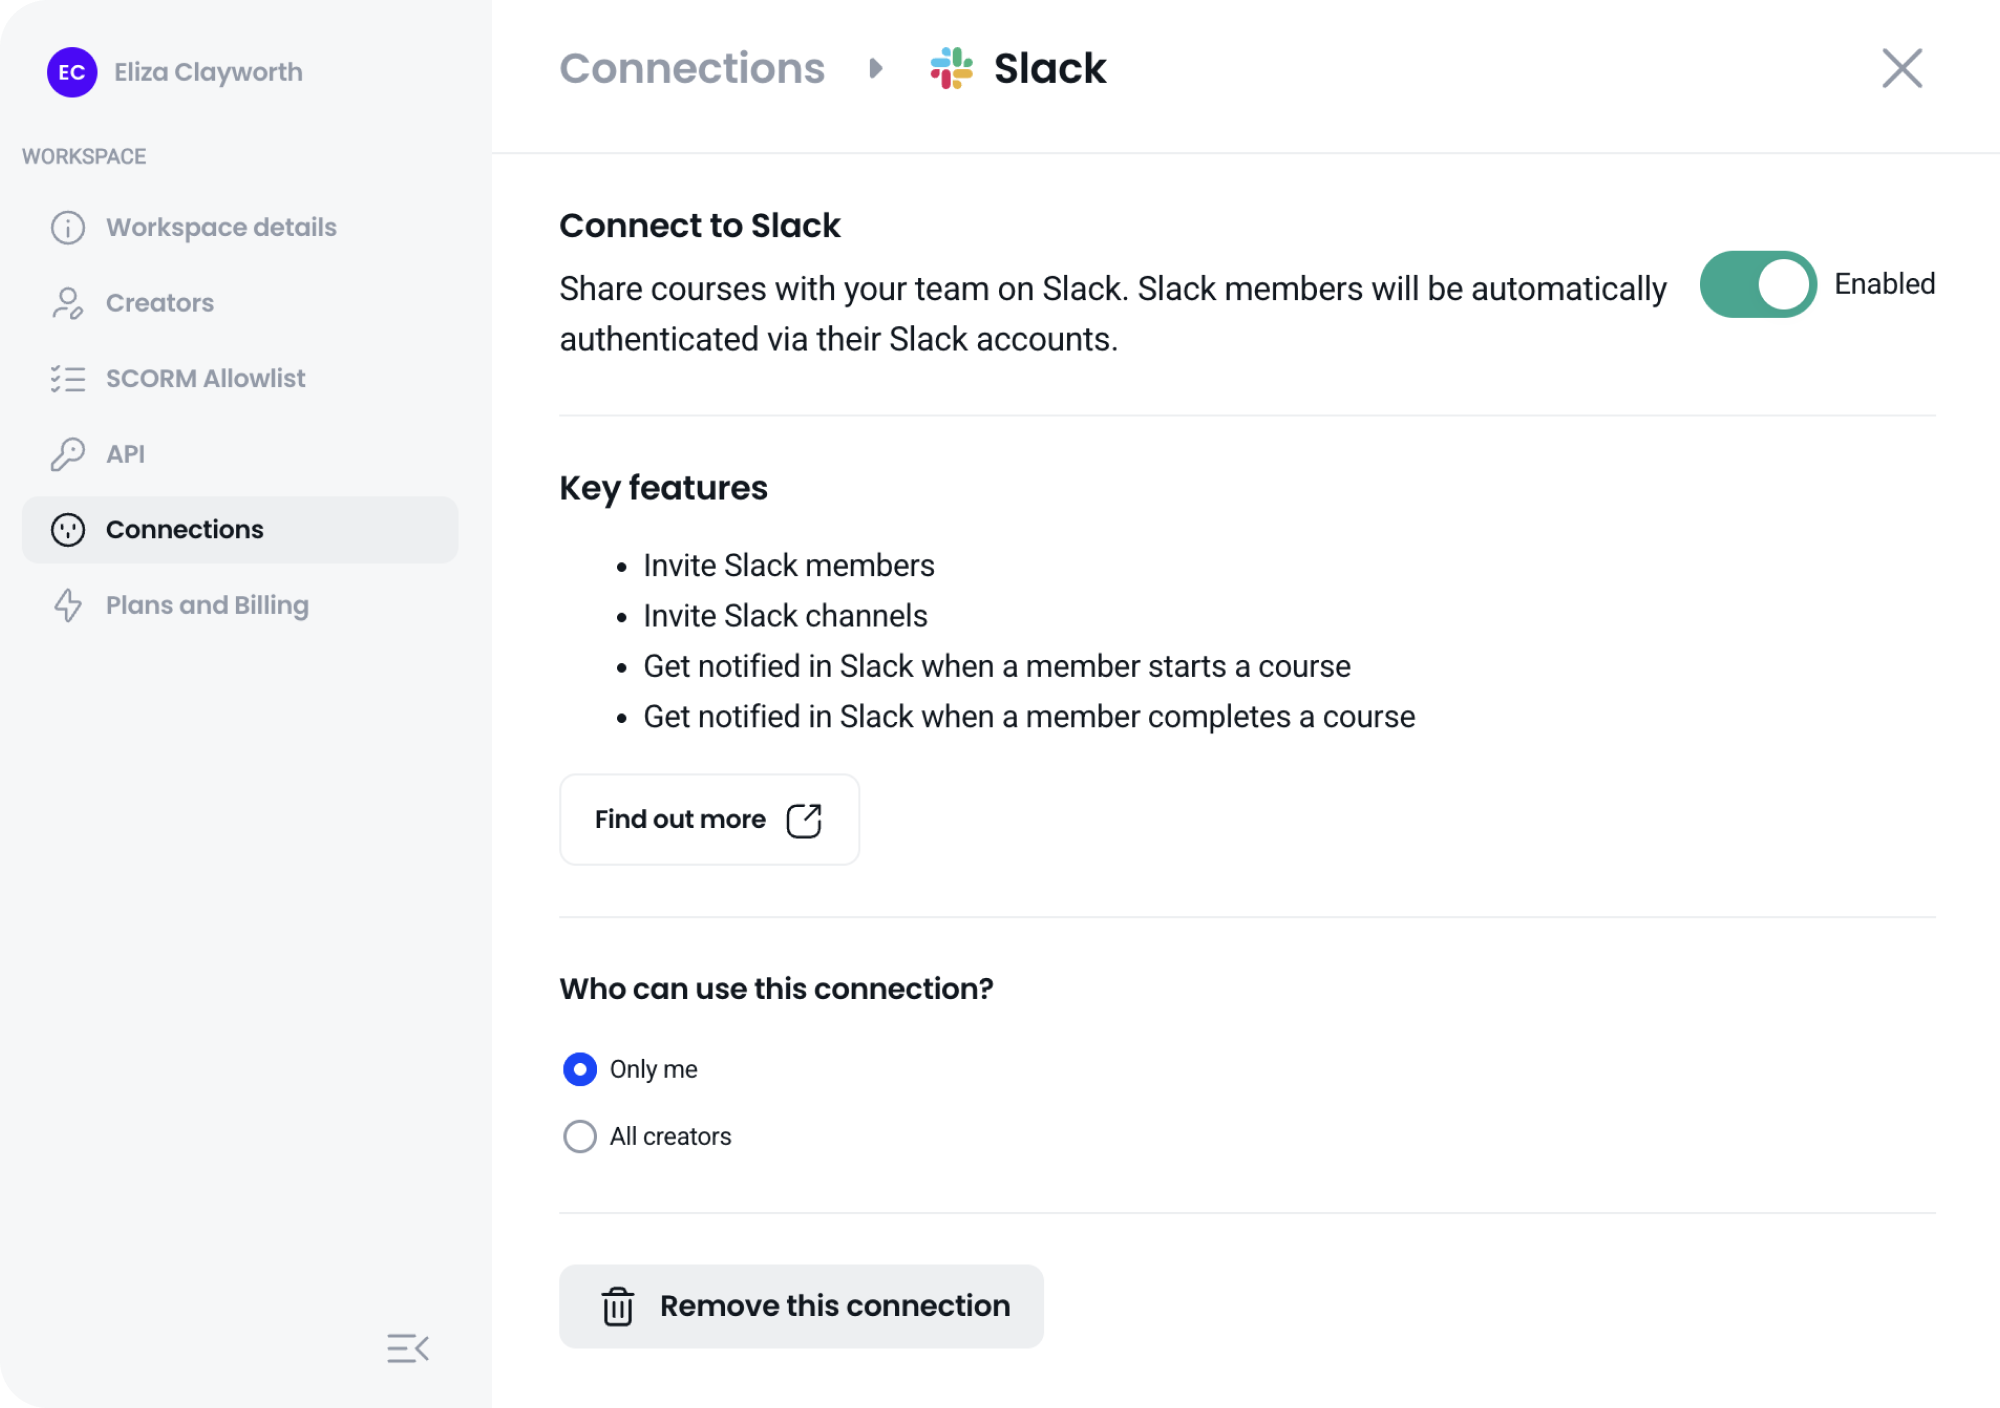Click the Slack title in the header
This screenshot has height=1408, width=2000.
tap(1050, 68)
